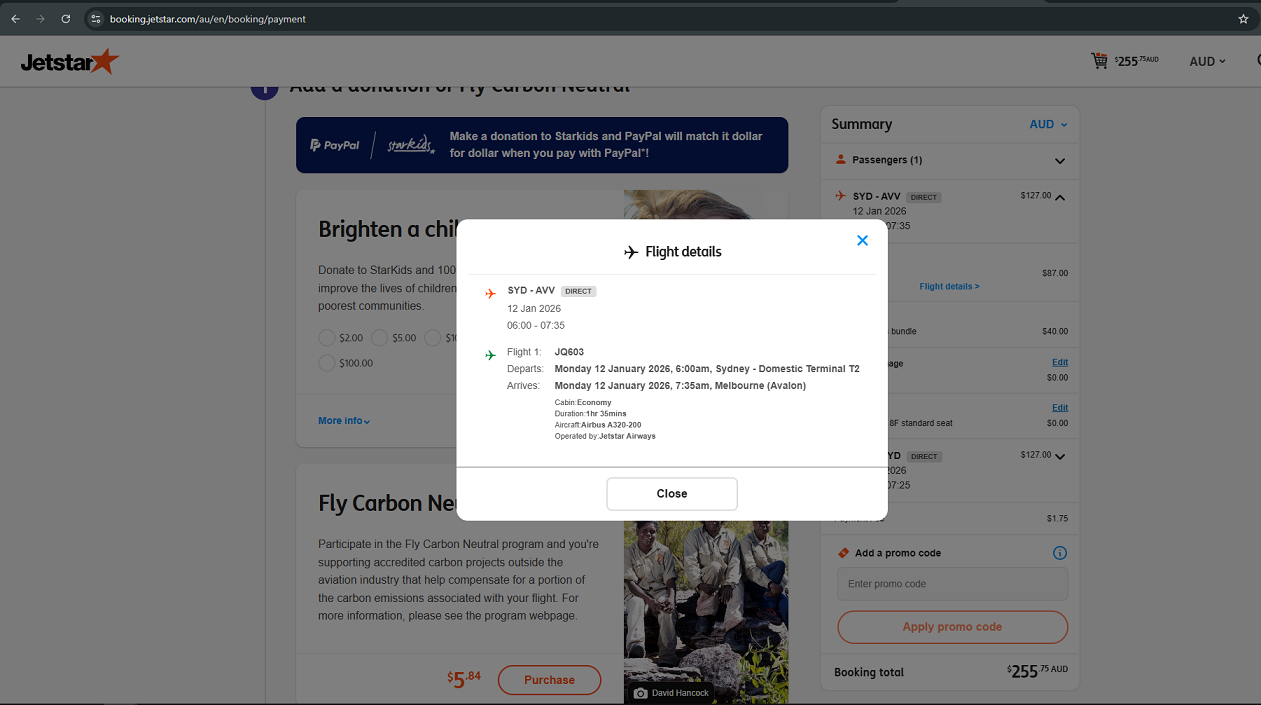Click the promo code tag icon

coord(843,553)
